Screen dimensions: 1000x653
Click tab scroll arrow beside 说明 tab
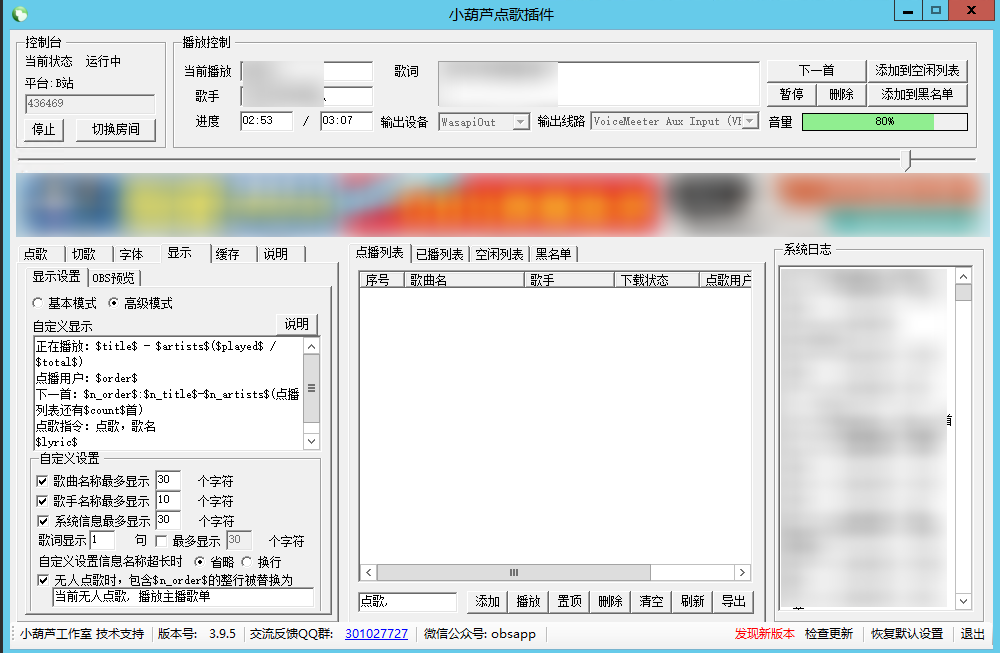tap(304, 254)
